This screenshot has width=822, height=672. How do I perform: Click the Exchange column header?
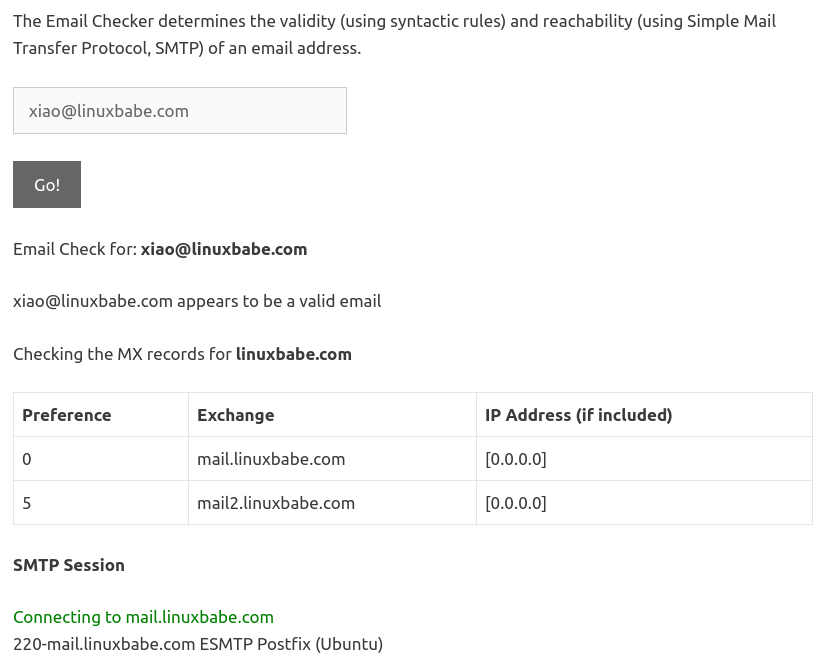(236, 415)
